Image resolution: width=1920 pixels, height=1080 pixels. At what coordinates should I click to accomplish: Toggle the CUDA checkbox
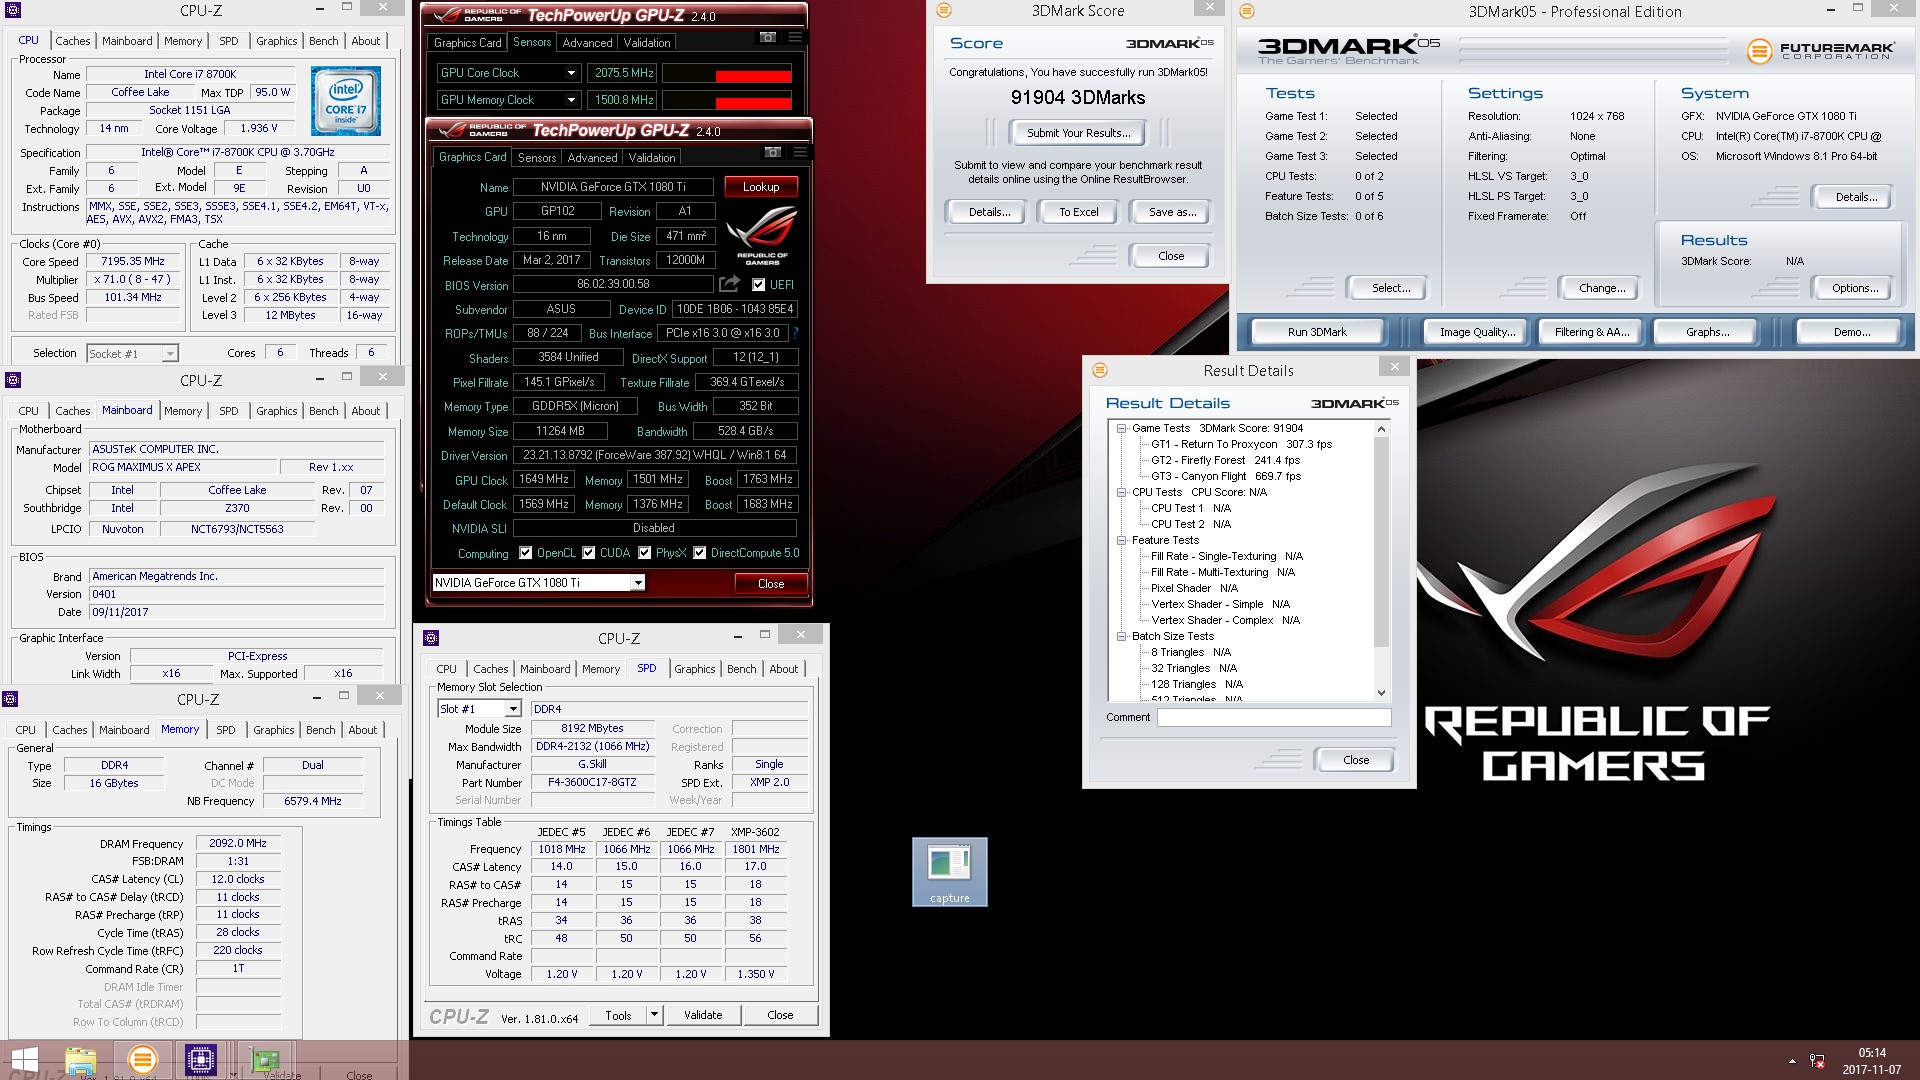(x=589, y=552)
